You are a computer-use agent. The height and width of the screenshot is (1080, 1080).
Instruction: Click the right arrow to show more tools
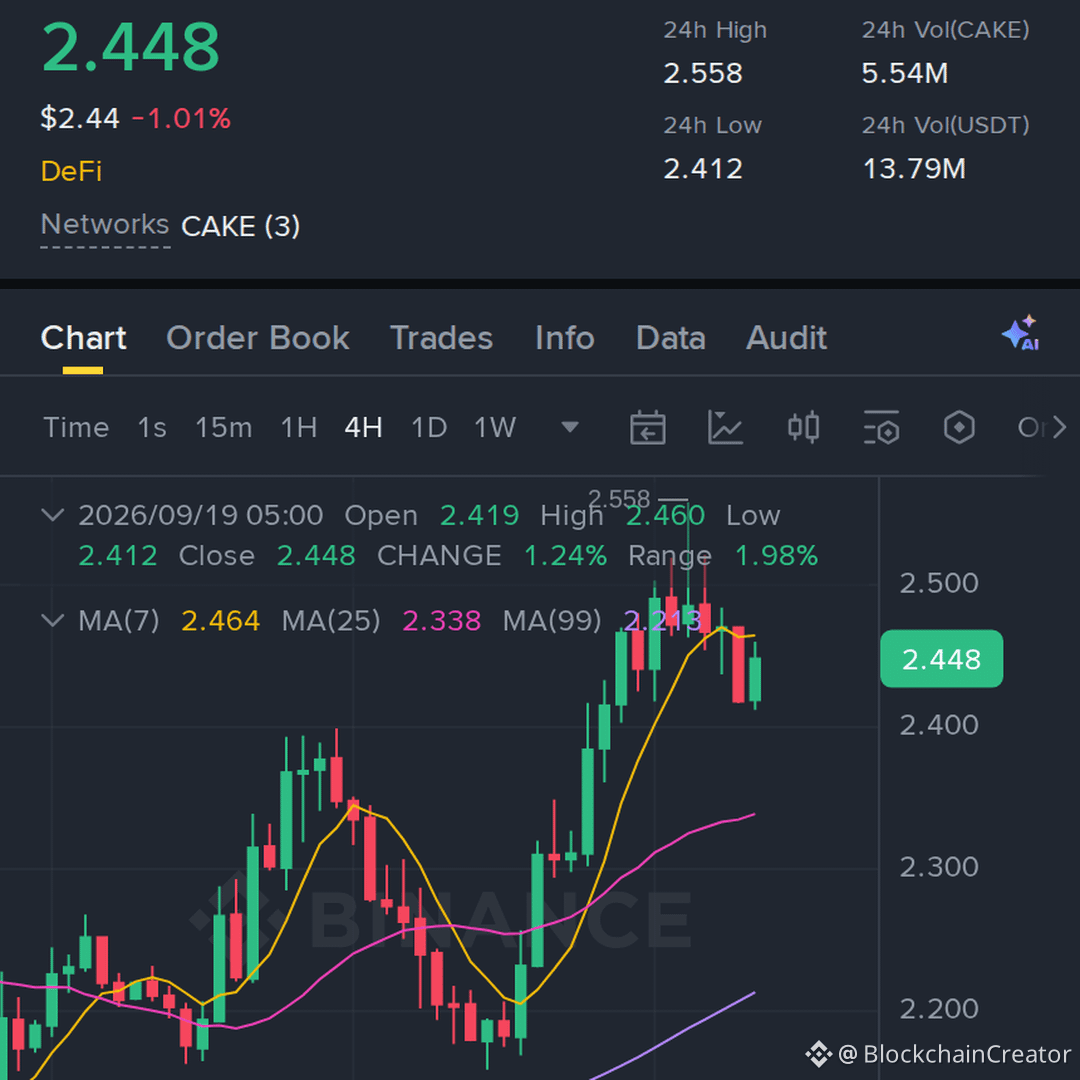tap(1059, 427)
